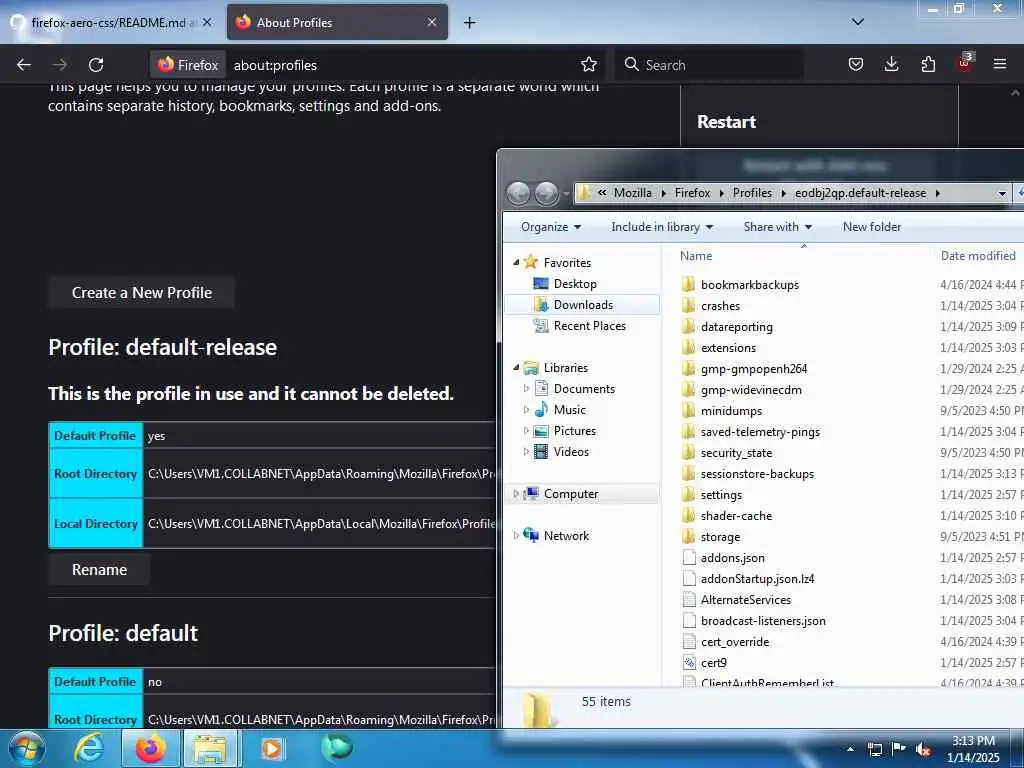
Task: Collapse the Libraries tree group
Action: pos(516,368)
